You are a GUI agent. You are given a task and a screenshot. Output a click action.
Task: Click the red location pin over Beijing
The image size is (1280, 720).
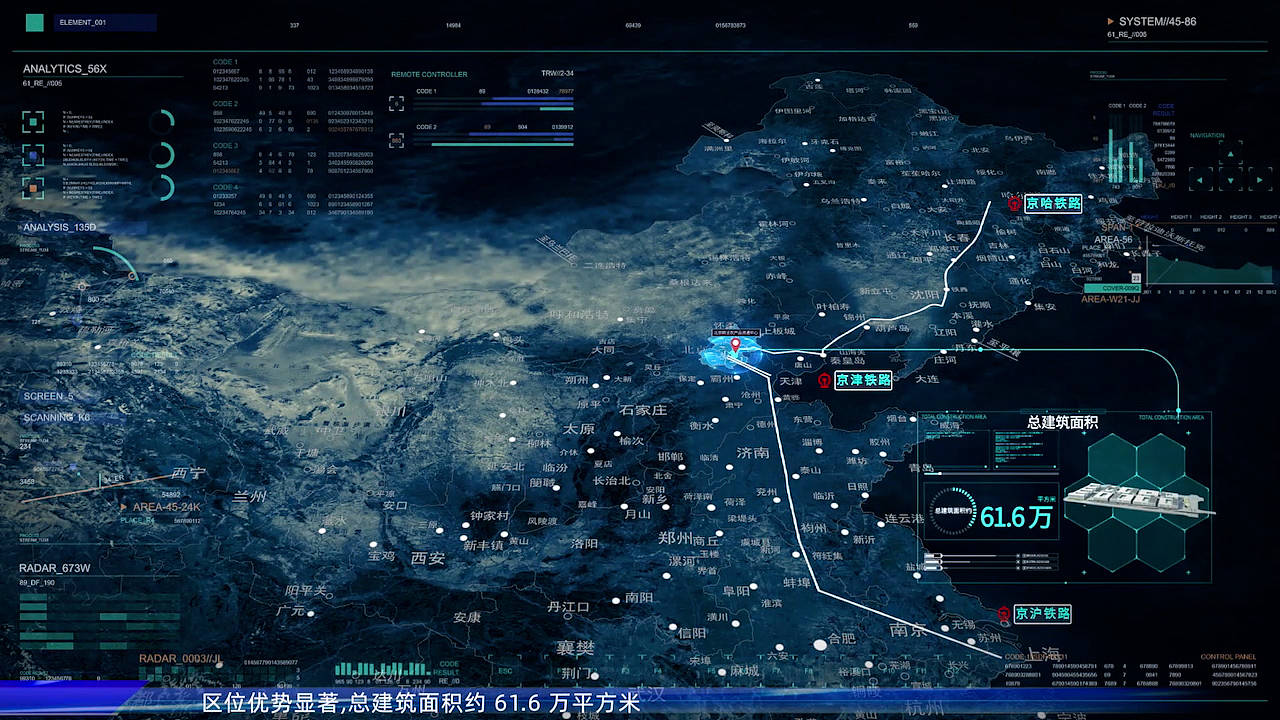tap(736, 346)
